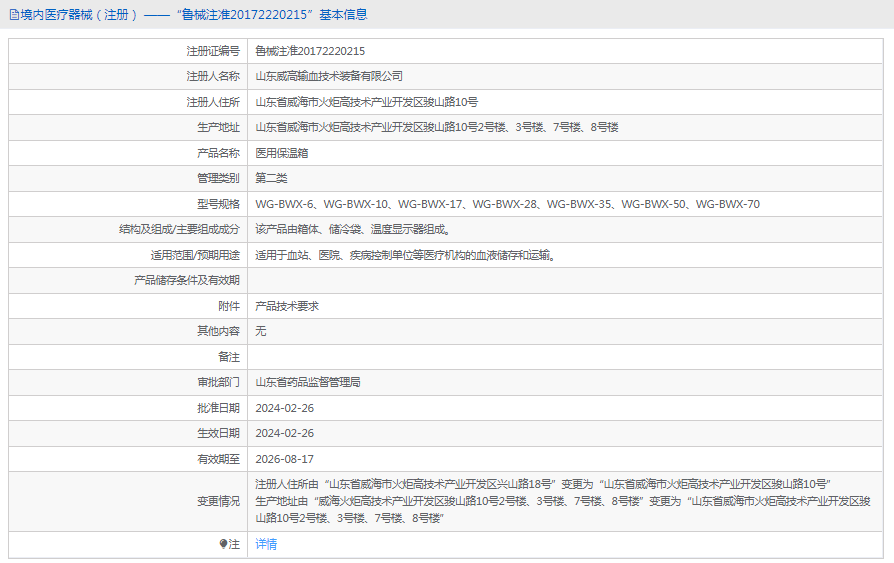Click the 有效期至 label
This screenshot has width=894, height=563.
(x=218, y=459)
